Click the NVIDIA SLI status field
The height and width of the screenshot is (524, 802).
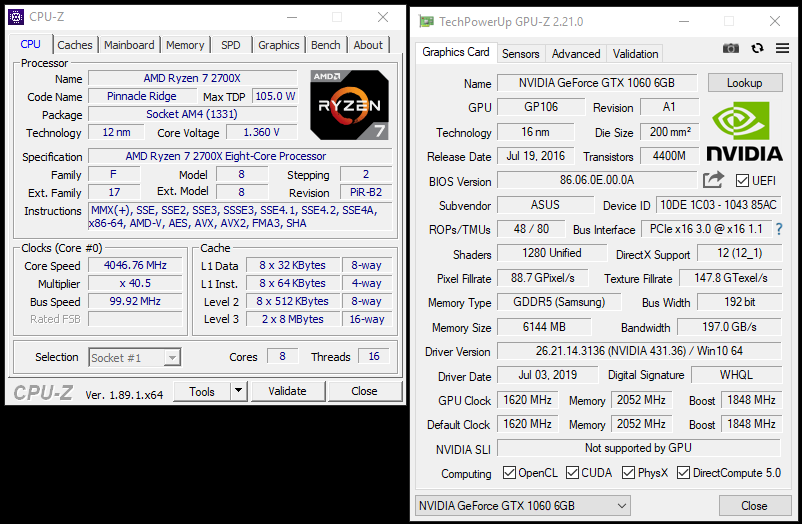point(638,448)
